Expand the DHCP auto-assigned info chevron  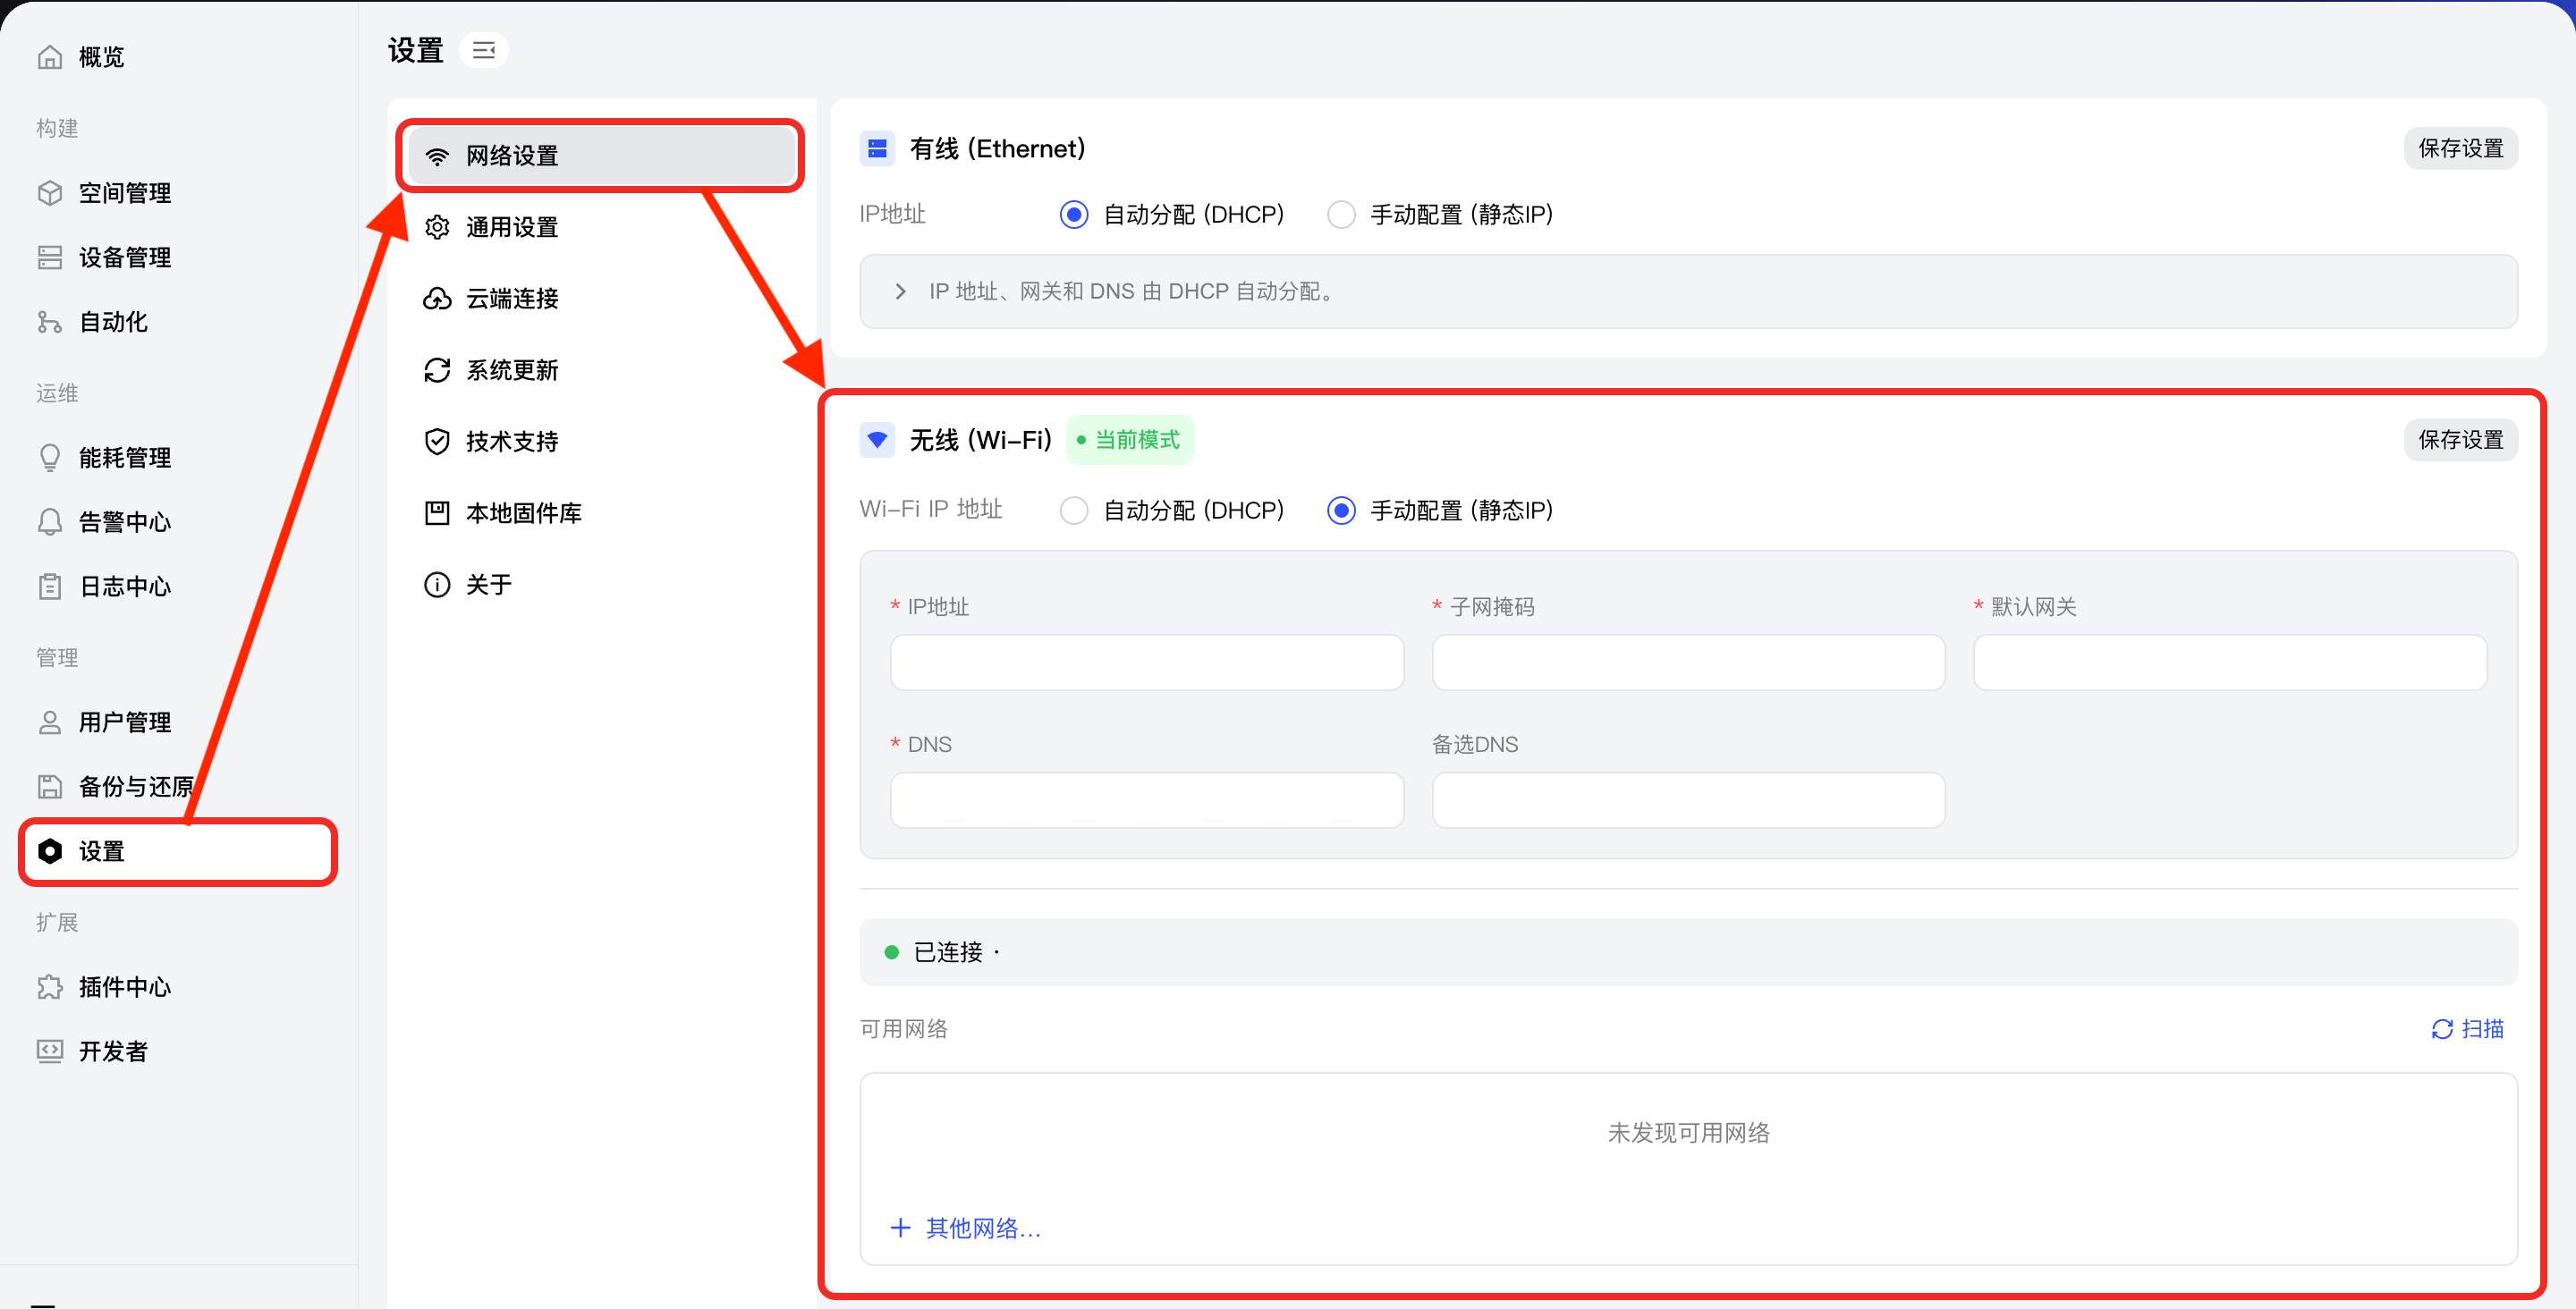click(900, 292)
